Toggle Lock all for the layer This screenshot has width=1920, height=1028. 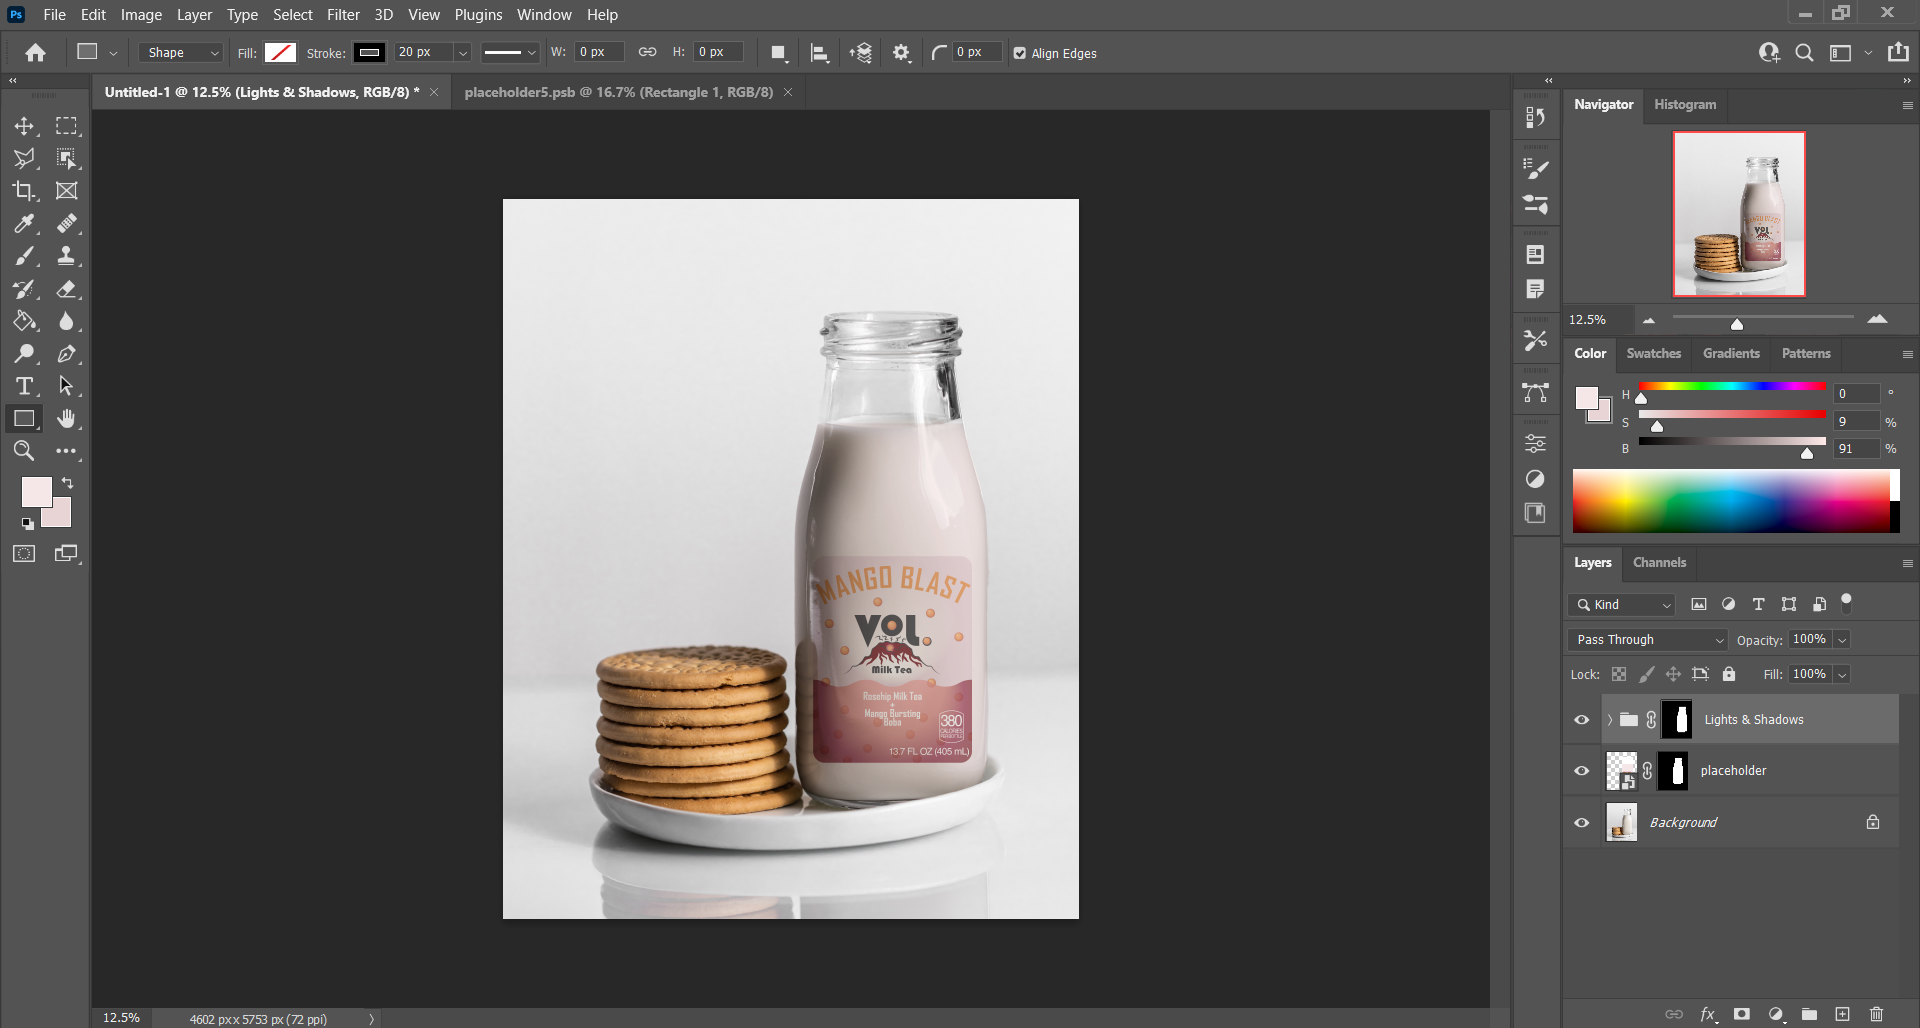click(x=1729, y=674)
